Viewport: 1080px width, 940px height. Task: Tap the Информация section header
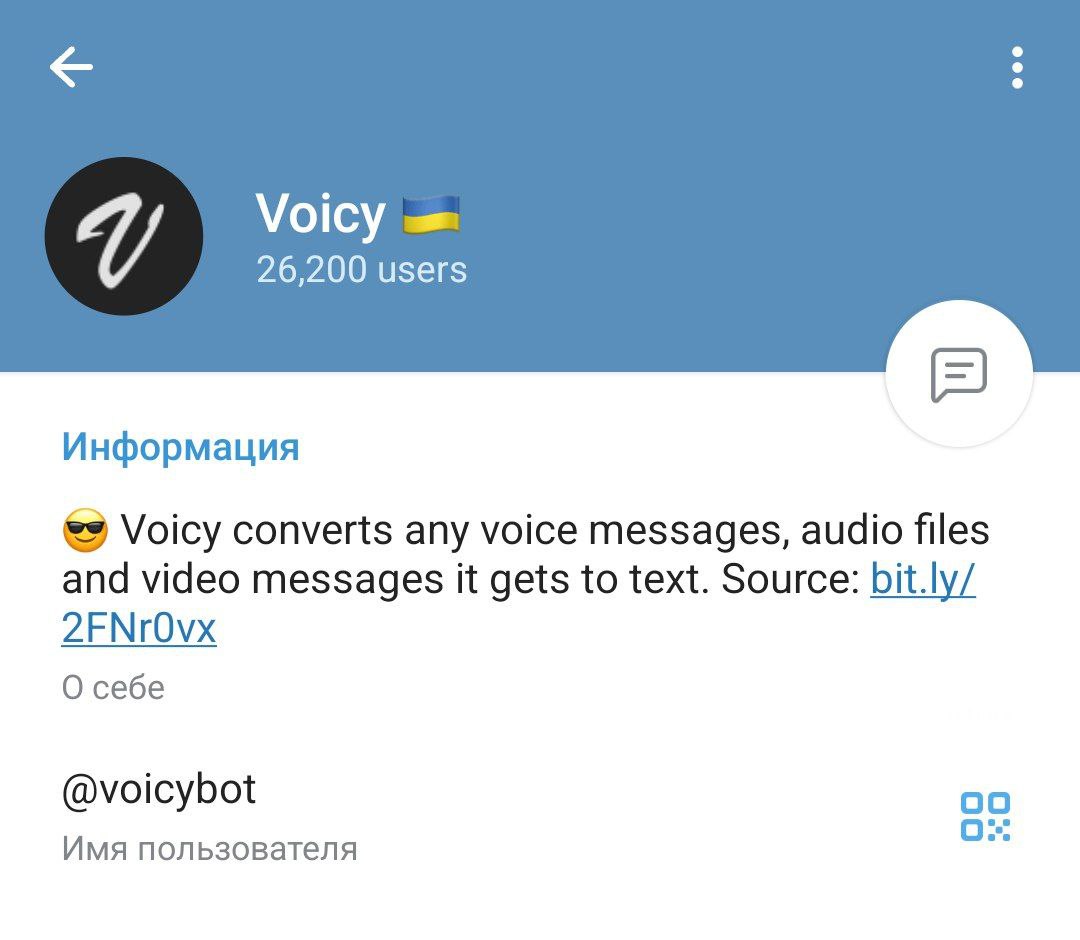tap(180, 447)
